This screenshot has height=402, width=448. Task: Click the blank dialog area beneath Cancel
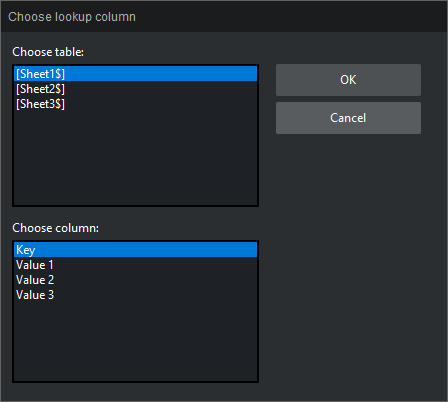(348, 260)
